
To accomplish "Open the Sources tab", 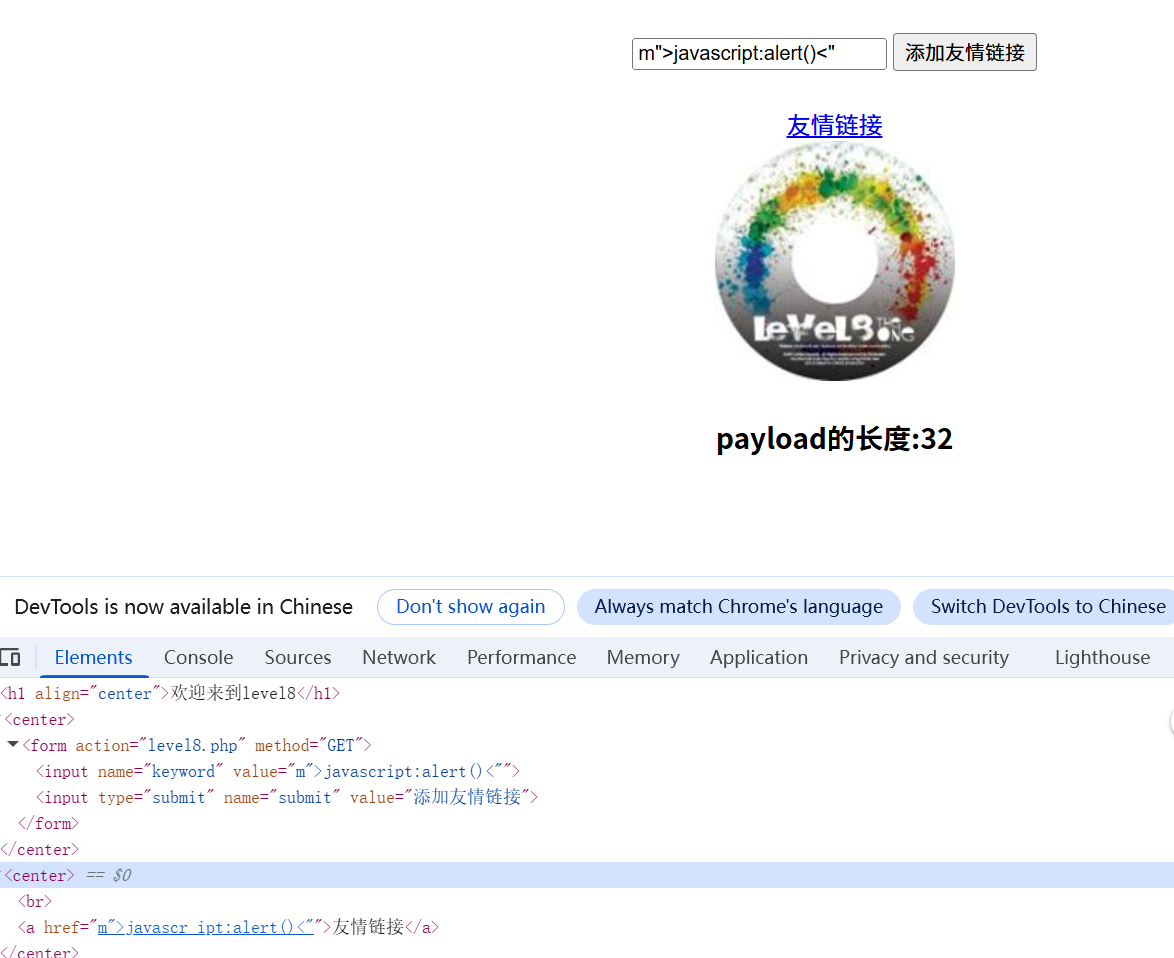I will 297,657.
